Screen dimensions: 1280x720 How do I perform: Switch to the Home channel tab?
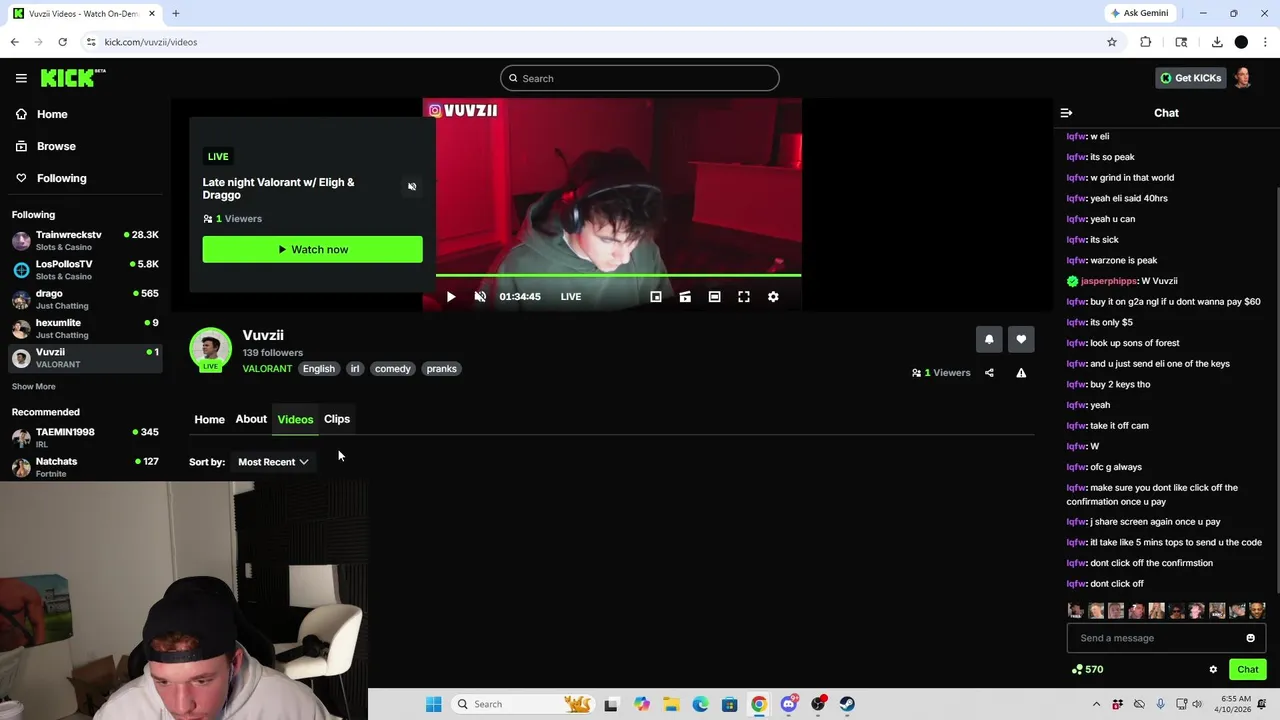click(x=209, y=419)
